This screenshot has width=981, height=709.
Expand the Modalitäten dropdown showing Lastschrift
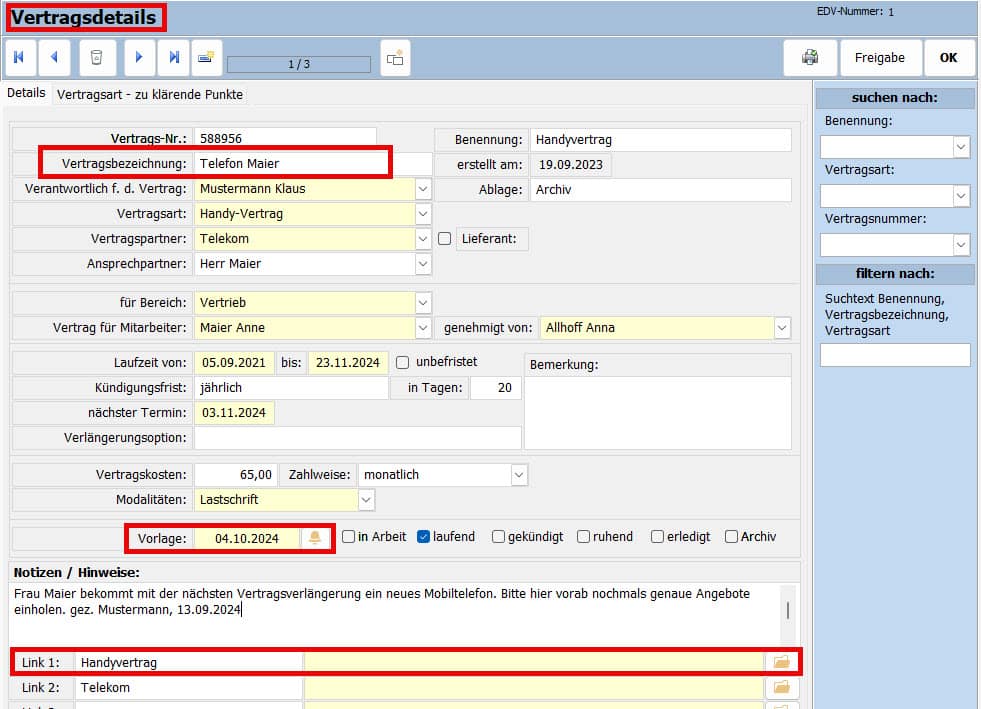point(366,499)
